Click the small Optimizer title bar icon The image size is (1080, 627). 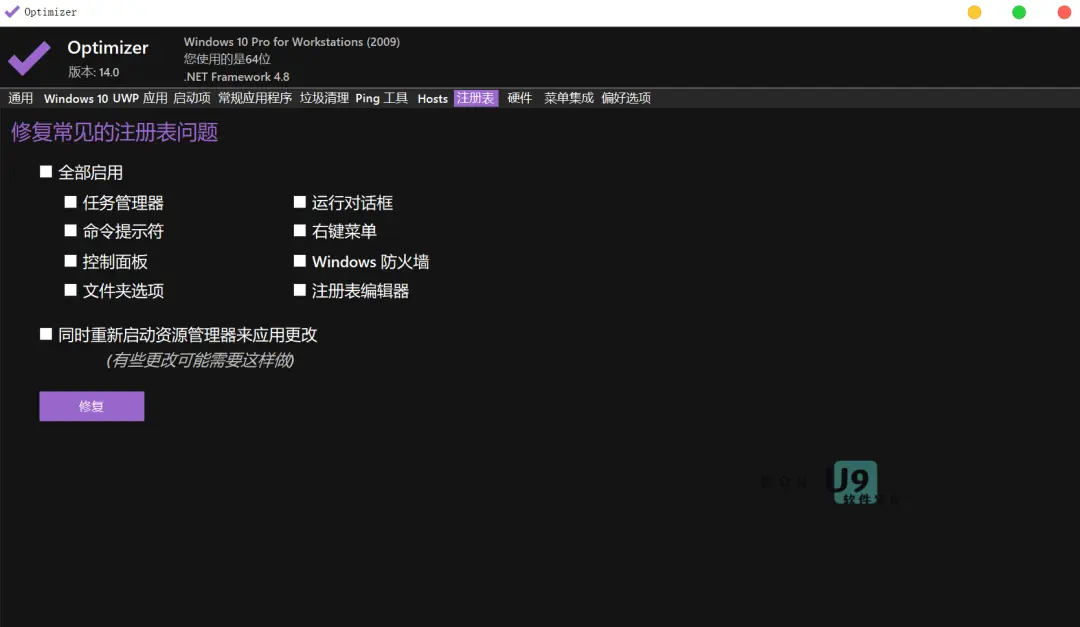pyautogui.click(x=12, y=12)
